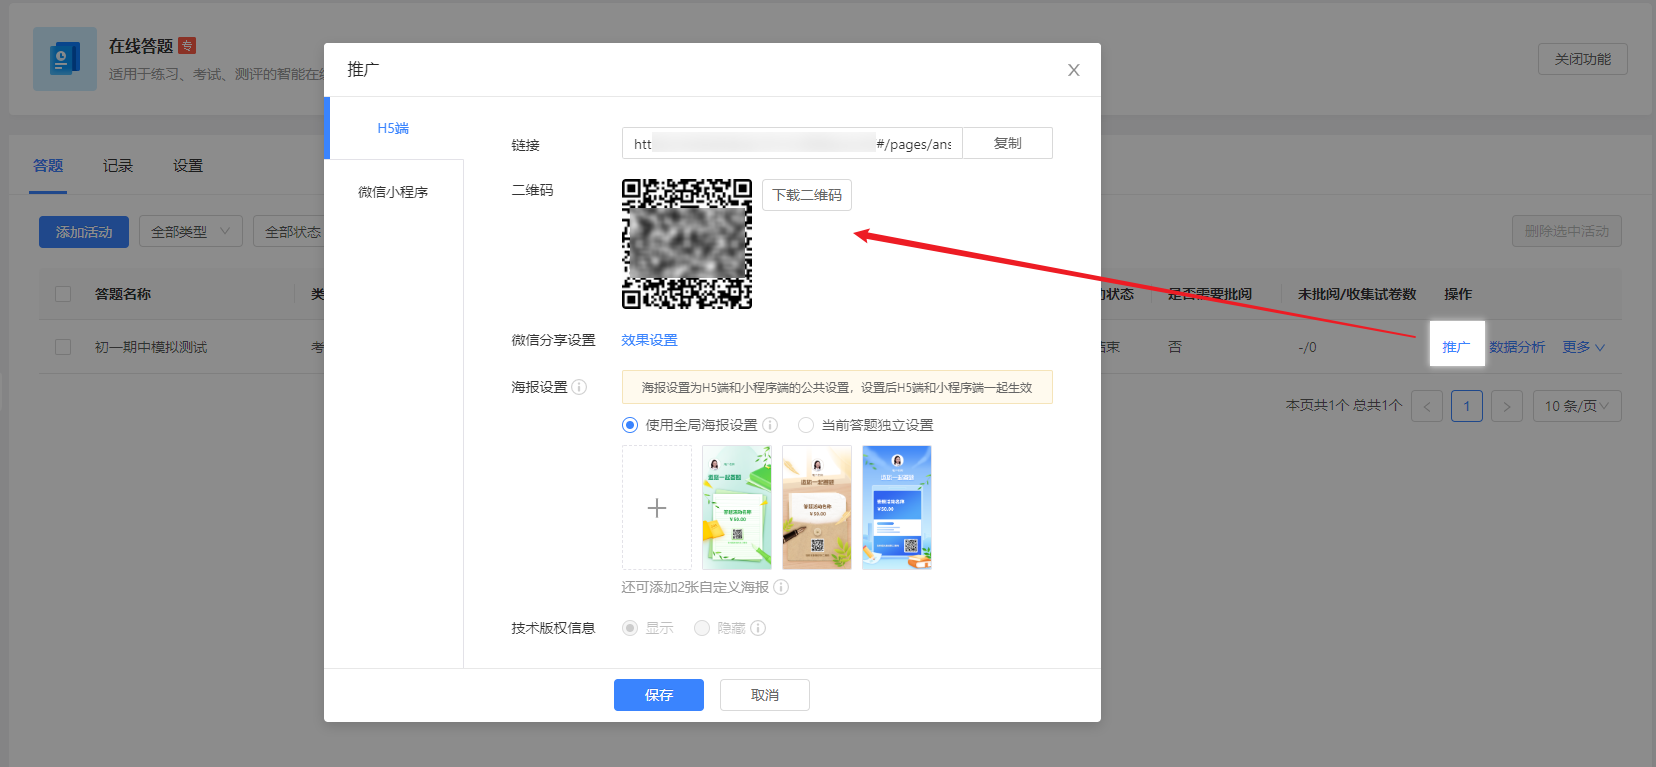Open the 设置 tab
This screenshot has width=1656, height=767.
[188, 166]
